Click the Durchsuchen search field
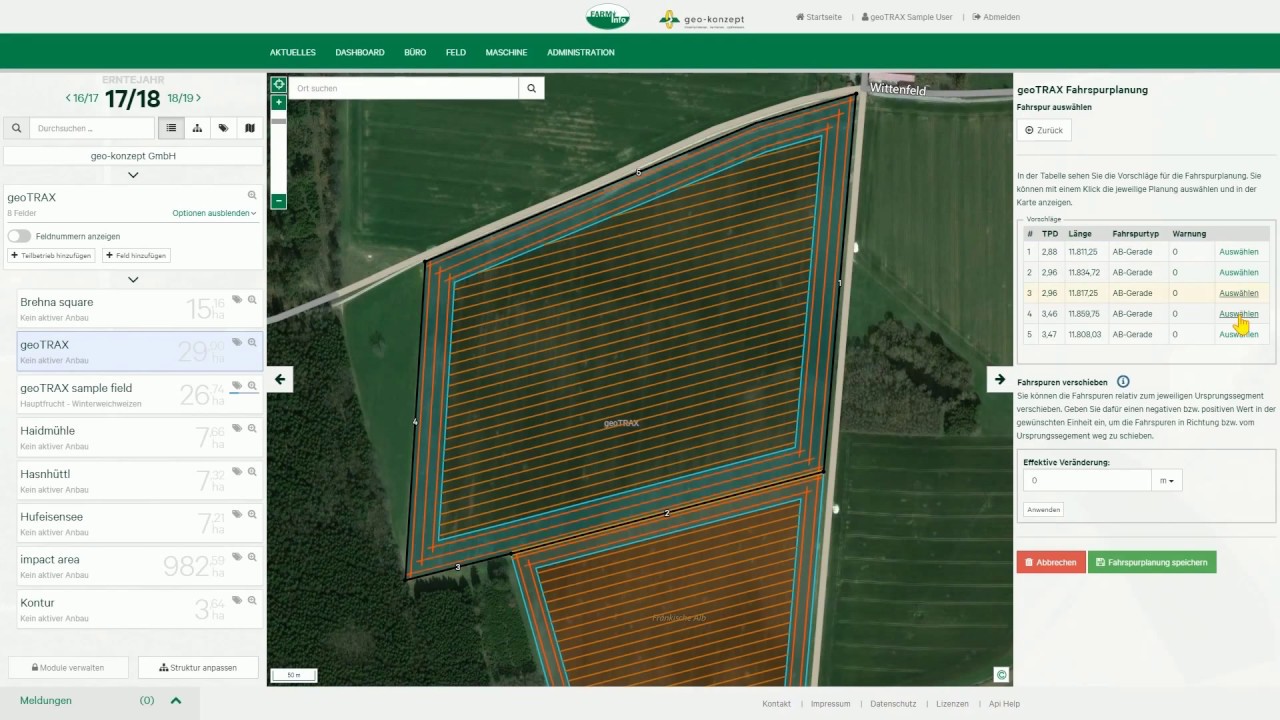Image resolution: width=1280 pixels, height=720 pixels. point(92,128)
